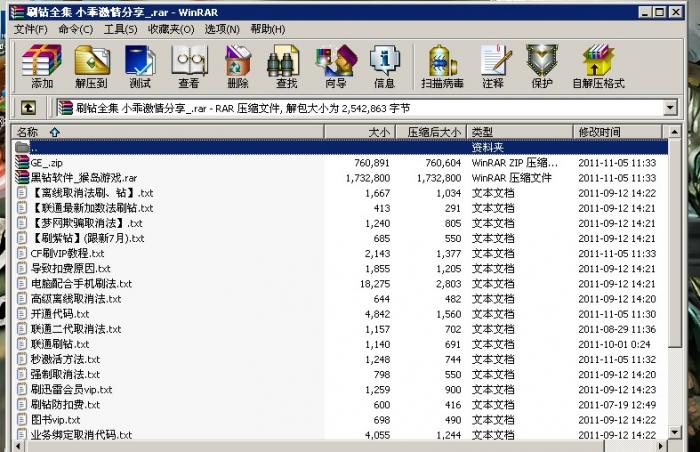Sort by 类型 column header
Viewport: 700px width, 452px height.
tap(520, 132)
